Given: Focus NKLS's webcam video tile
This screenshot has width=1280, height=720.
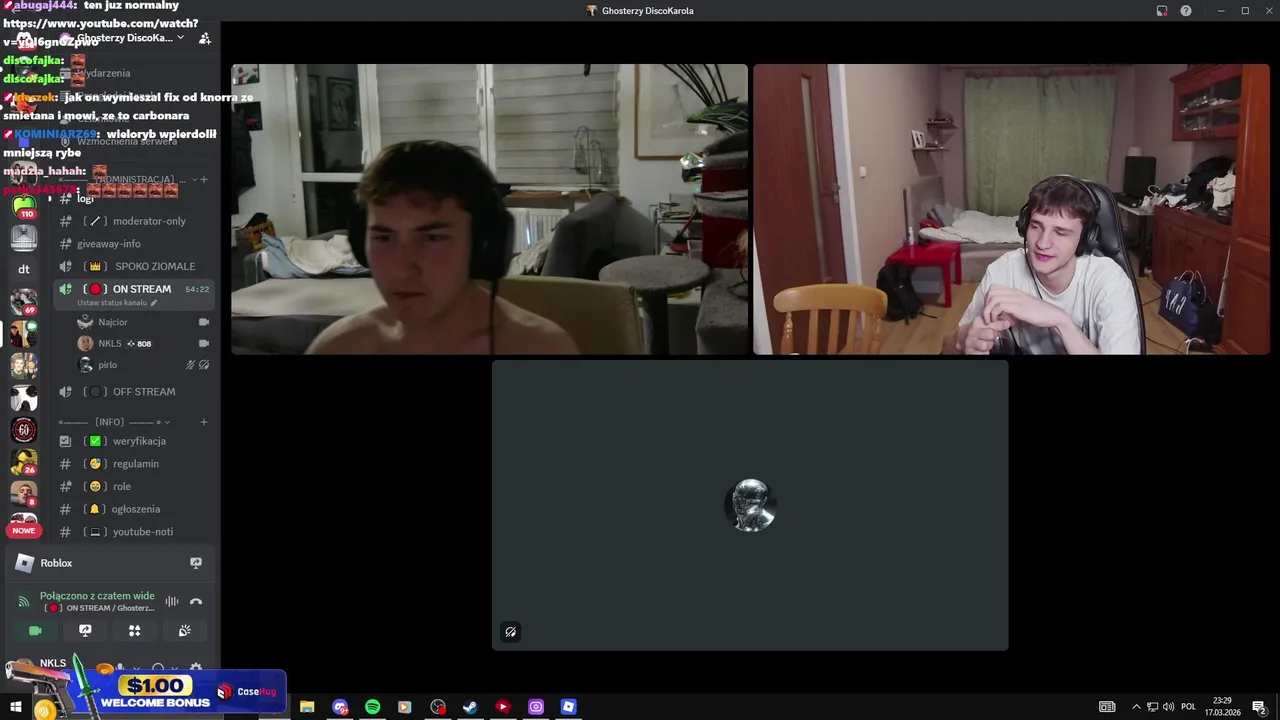Looking at the screenshot, I should (x=1011, y=209).
